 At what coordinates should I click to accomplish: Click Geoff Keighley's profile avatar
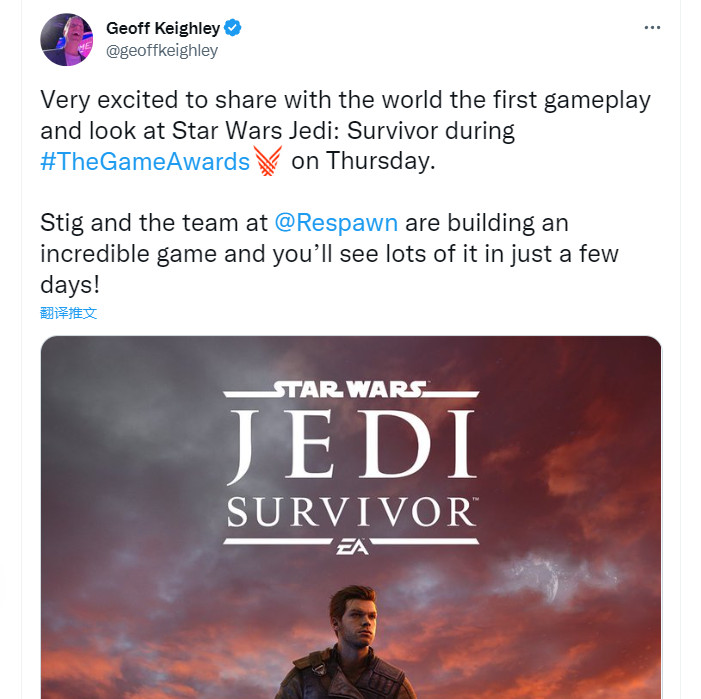(x=68, y=39)
